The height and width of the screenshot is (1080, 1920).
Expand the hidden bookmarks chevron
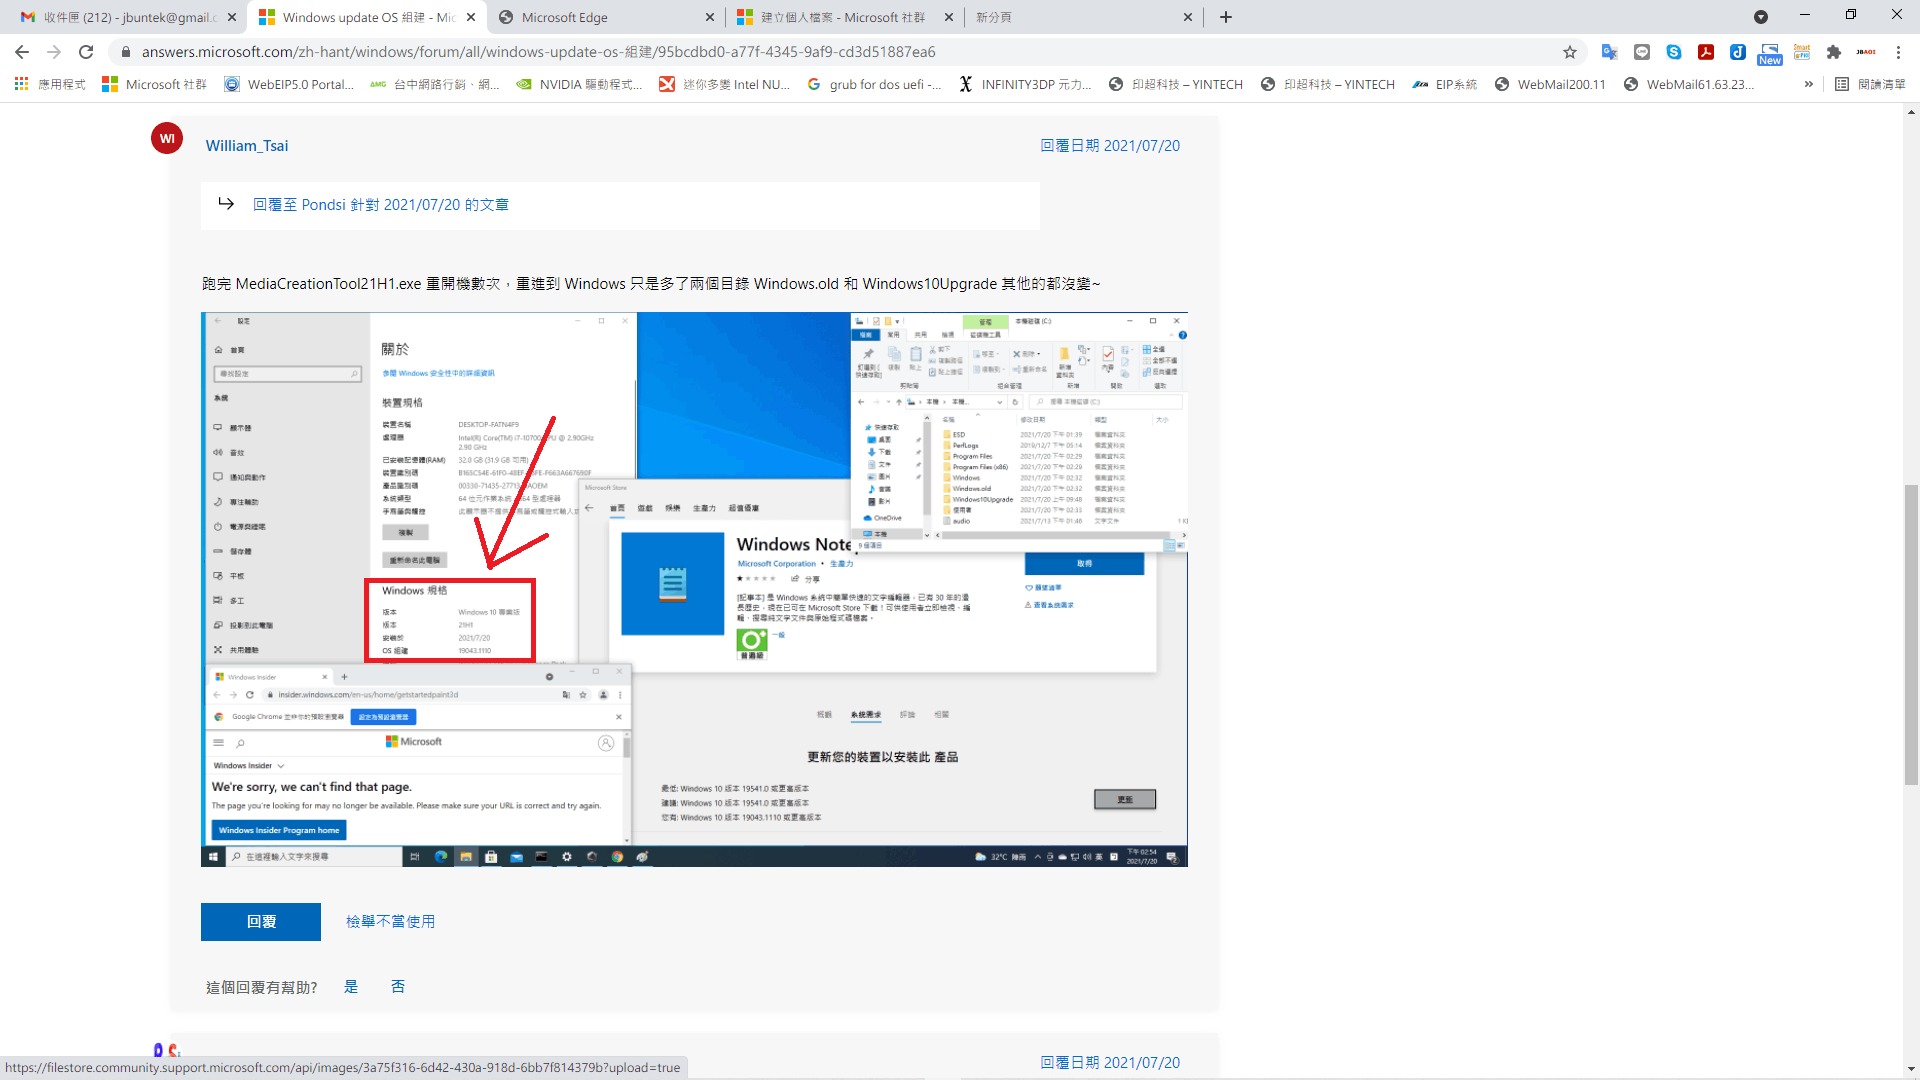[1808, 84]
